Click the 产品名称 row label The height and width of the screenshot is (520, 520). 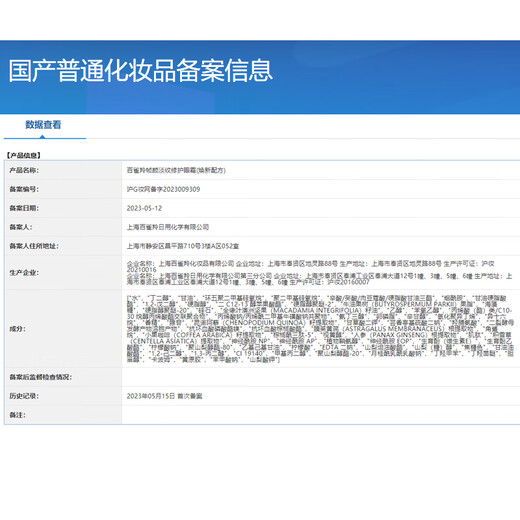tap(24, 170)
